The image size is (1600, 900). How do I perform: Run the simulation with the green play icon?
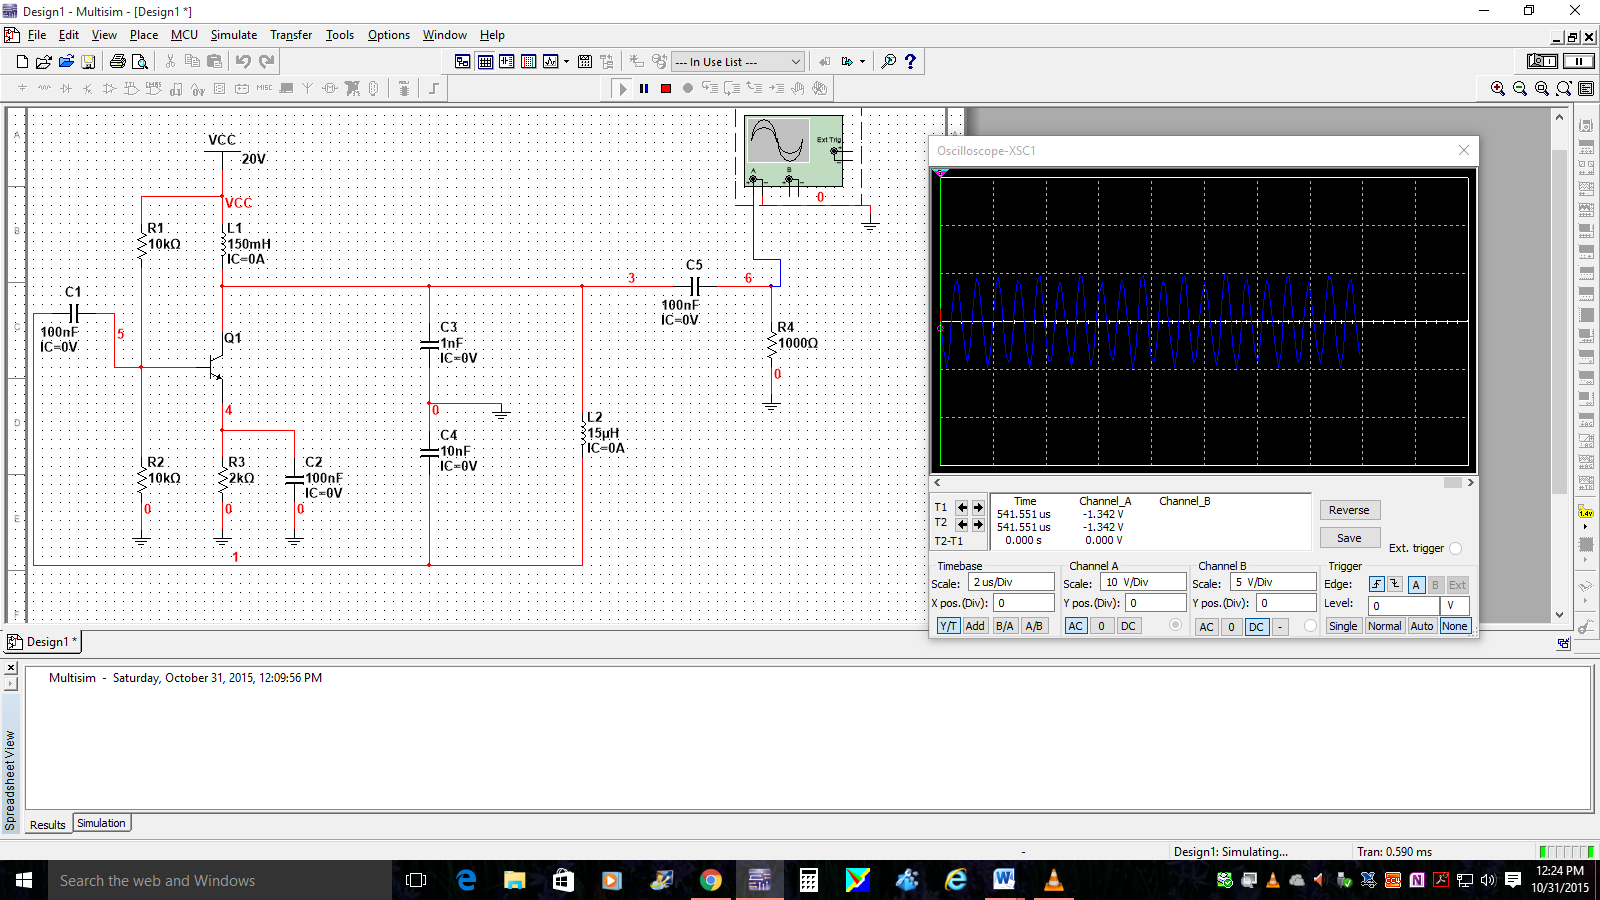(622, 88)
